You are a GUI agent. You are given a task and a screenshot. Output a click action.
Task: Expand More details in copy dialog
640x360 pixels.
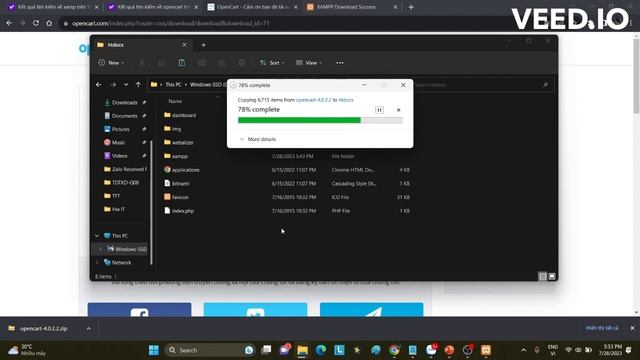coord(258,139)
